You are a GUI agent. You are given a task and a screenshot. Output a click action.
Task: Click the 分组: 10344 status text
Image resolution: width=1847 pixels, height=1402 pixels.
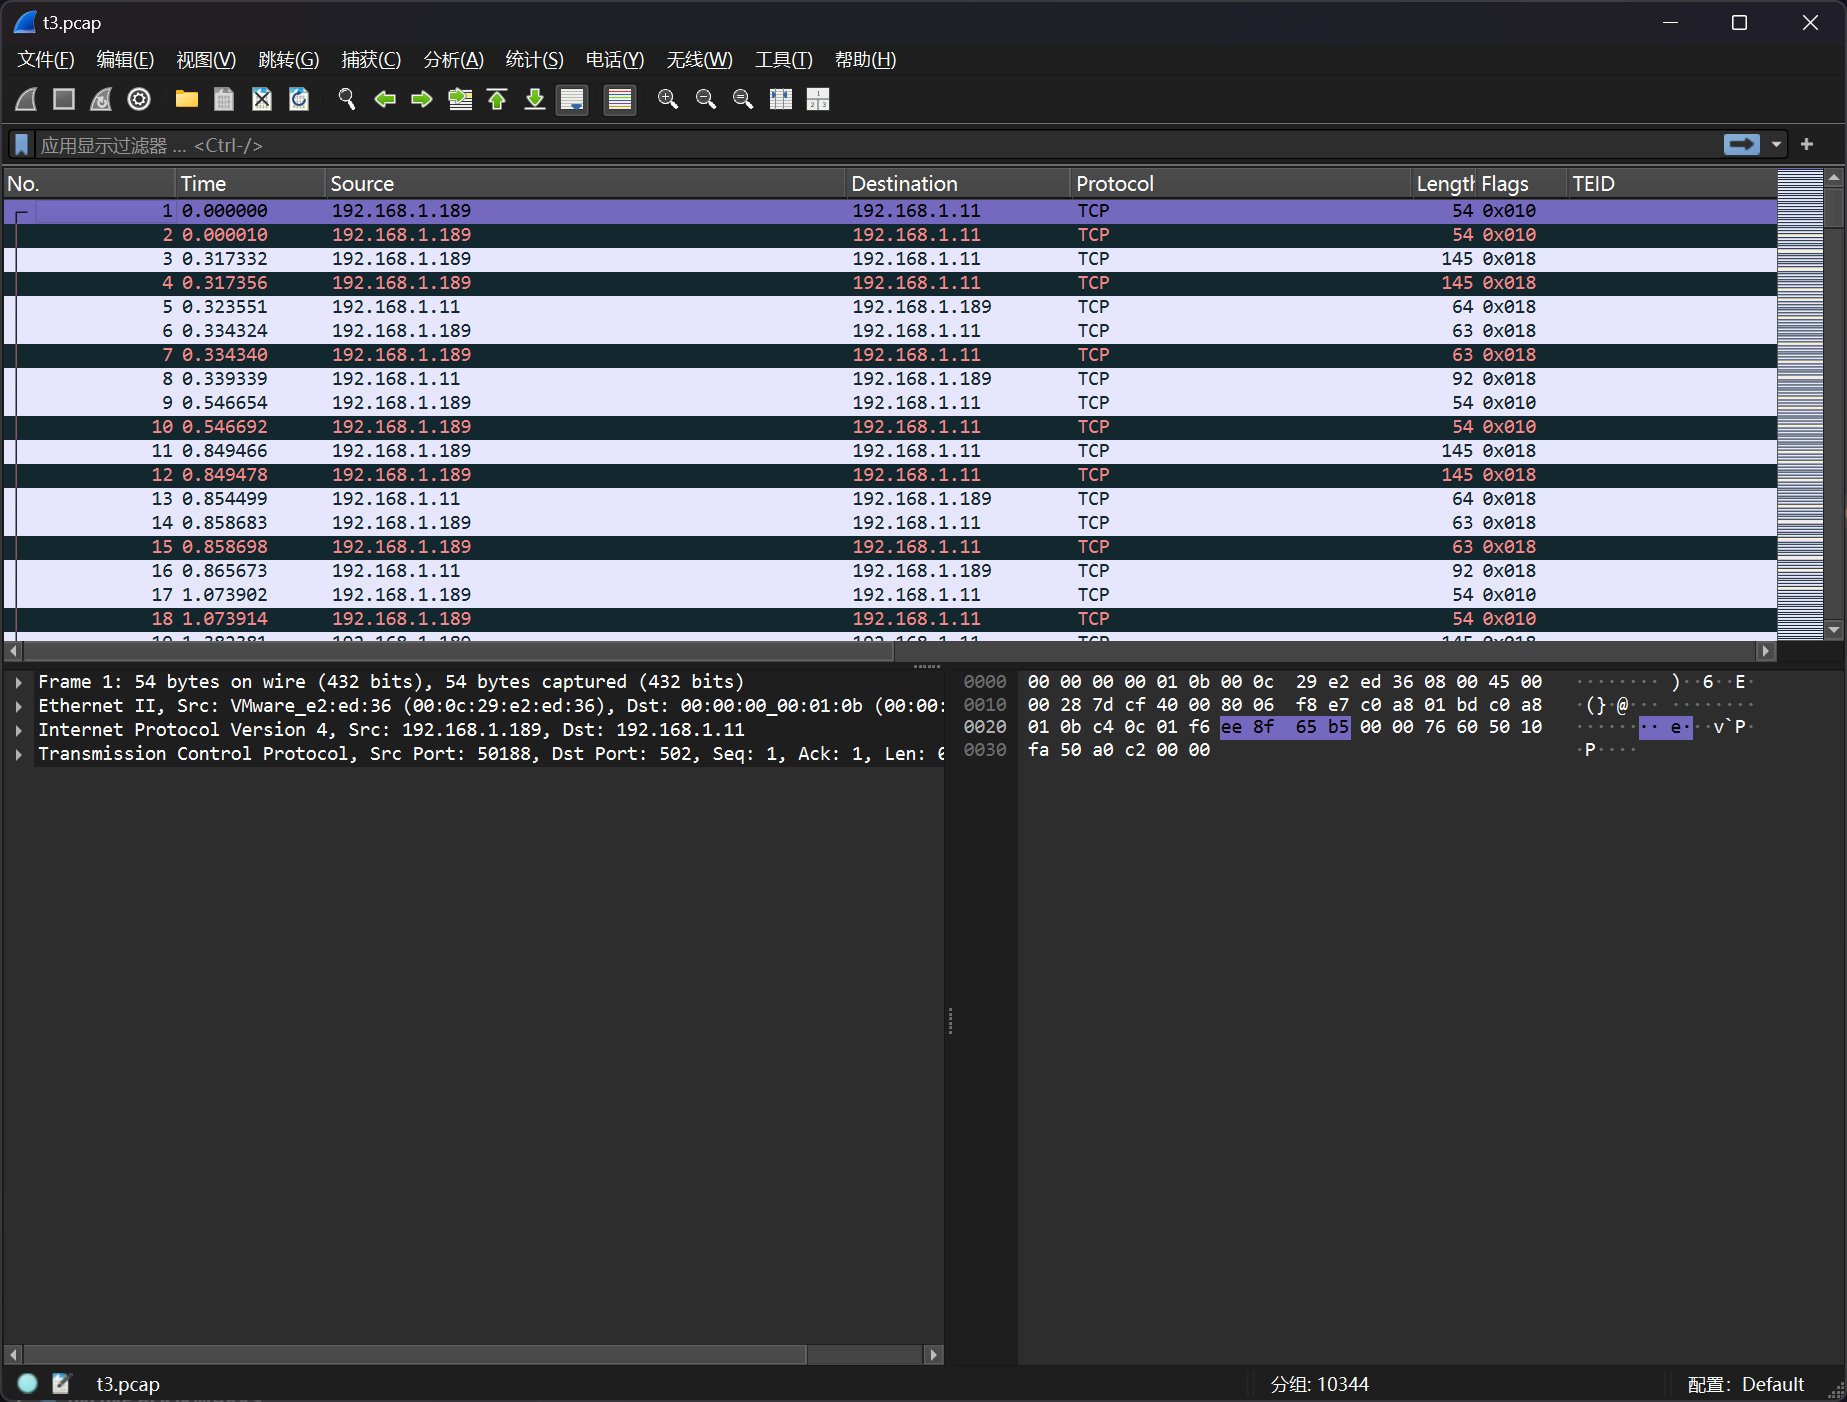1319,1384
